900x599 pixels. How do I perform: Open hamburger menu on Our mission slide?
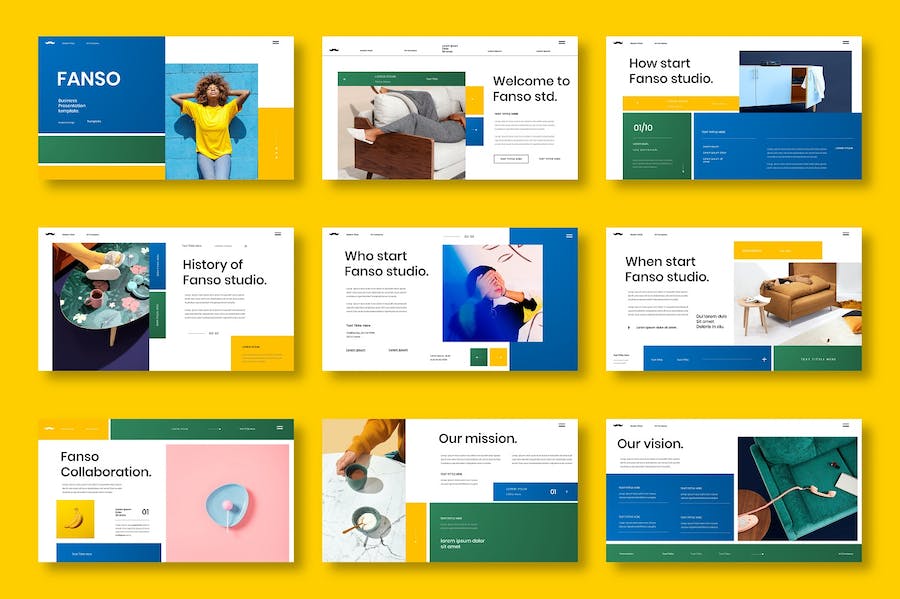point(562,425)
